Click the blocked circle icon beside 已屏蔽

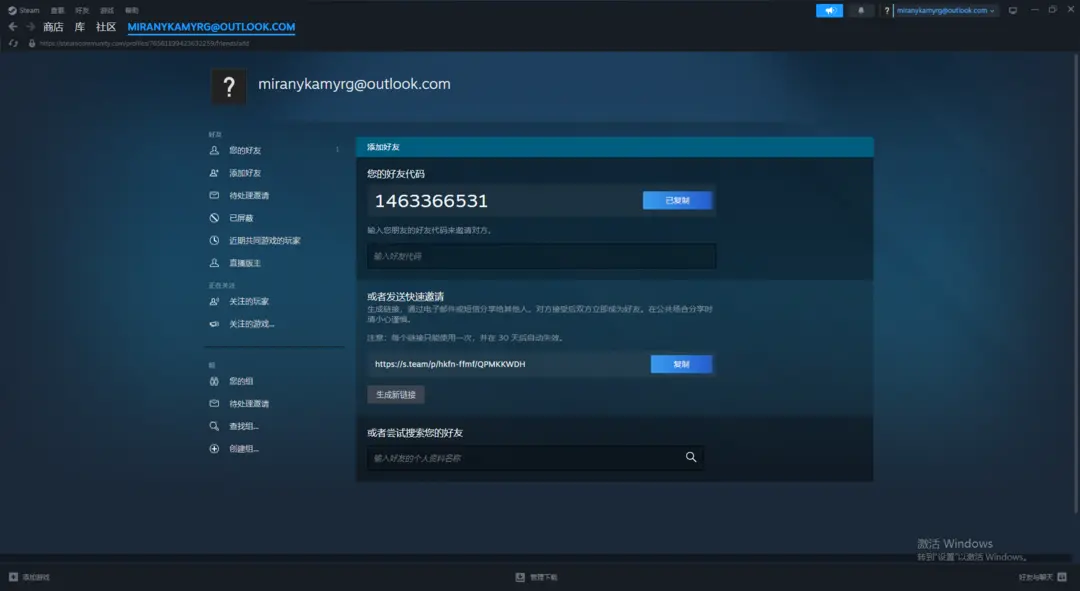(214, 218)
